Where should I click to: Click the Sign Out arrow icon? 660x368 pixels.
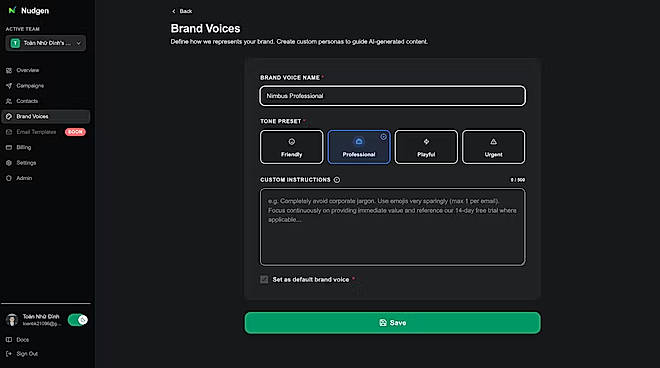coord(9,354)
